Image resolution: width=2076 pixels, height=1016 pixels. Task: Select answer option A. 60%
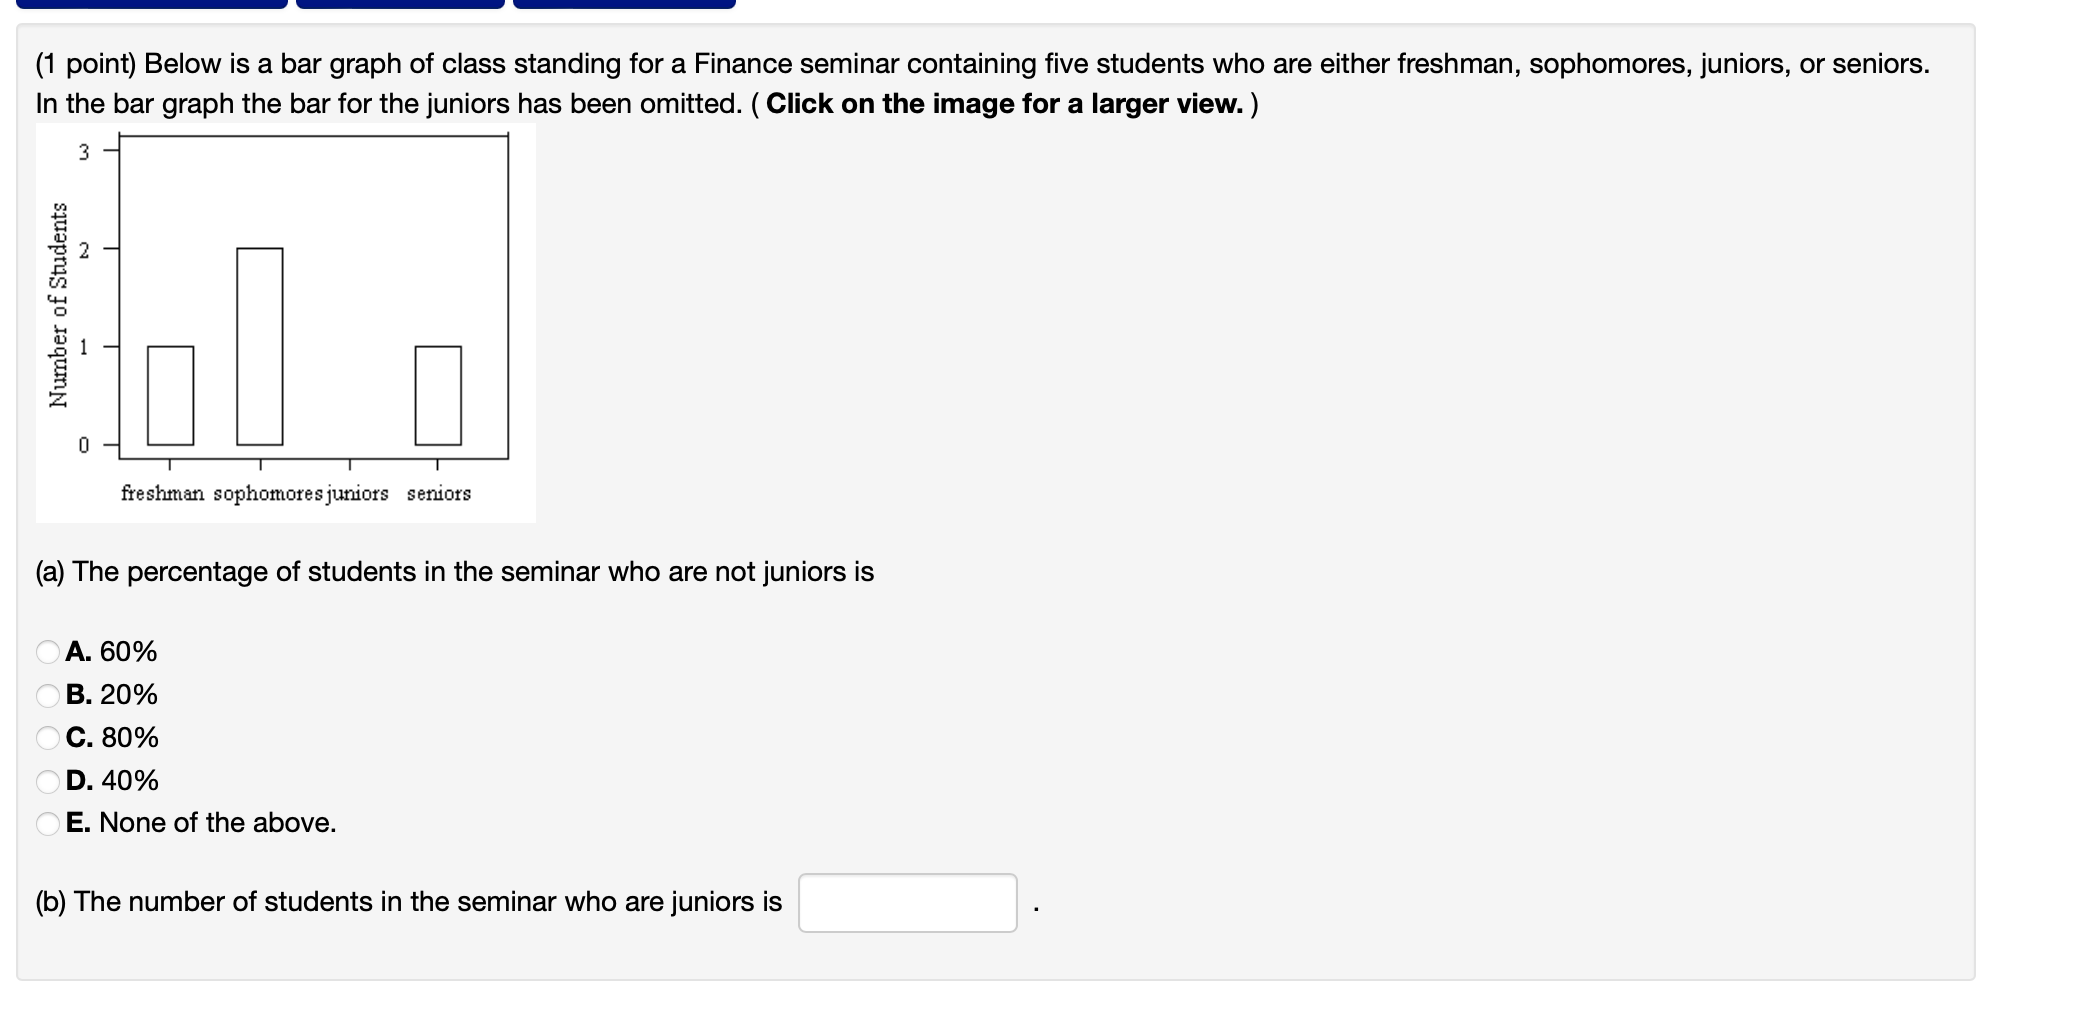point(48,652)
